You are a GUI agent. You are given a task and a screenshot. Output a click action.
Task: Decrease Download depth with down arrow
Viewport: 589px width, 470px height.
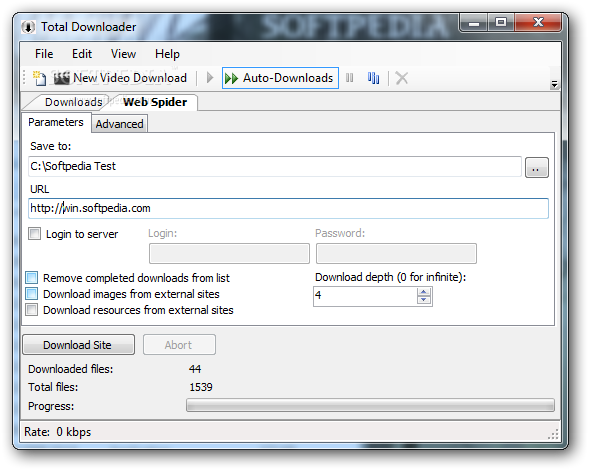coord(424,300)
